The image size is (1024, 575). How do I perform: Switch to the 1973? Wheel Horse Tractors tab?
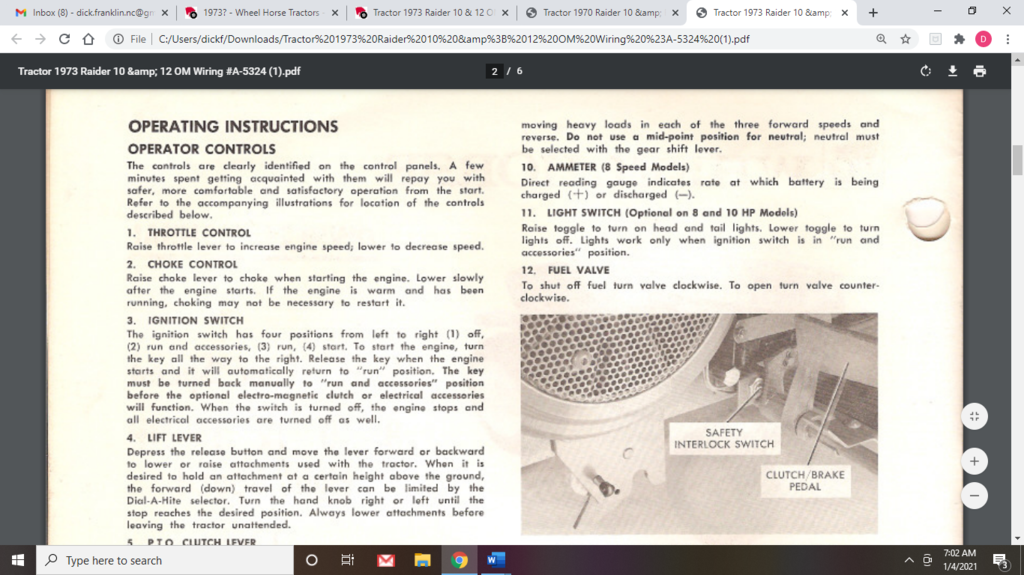click(x=261, y=12)
